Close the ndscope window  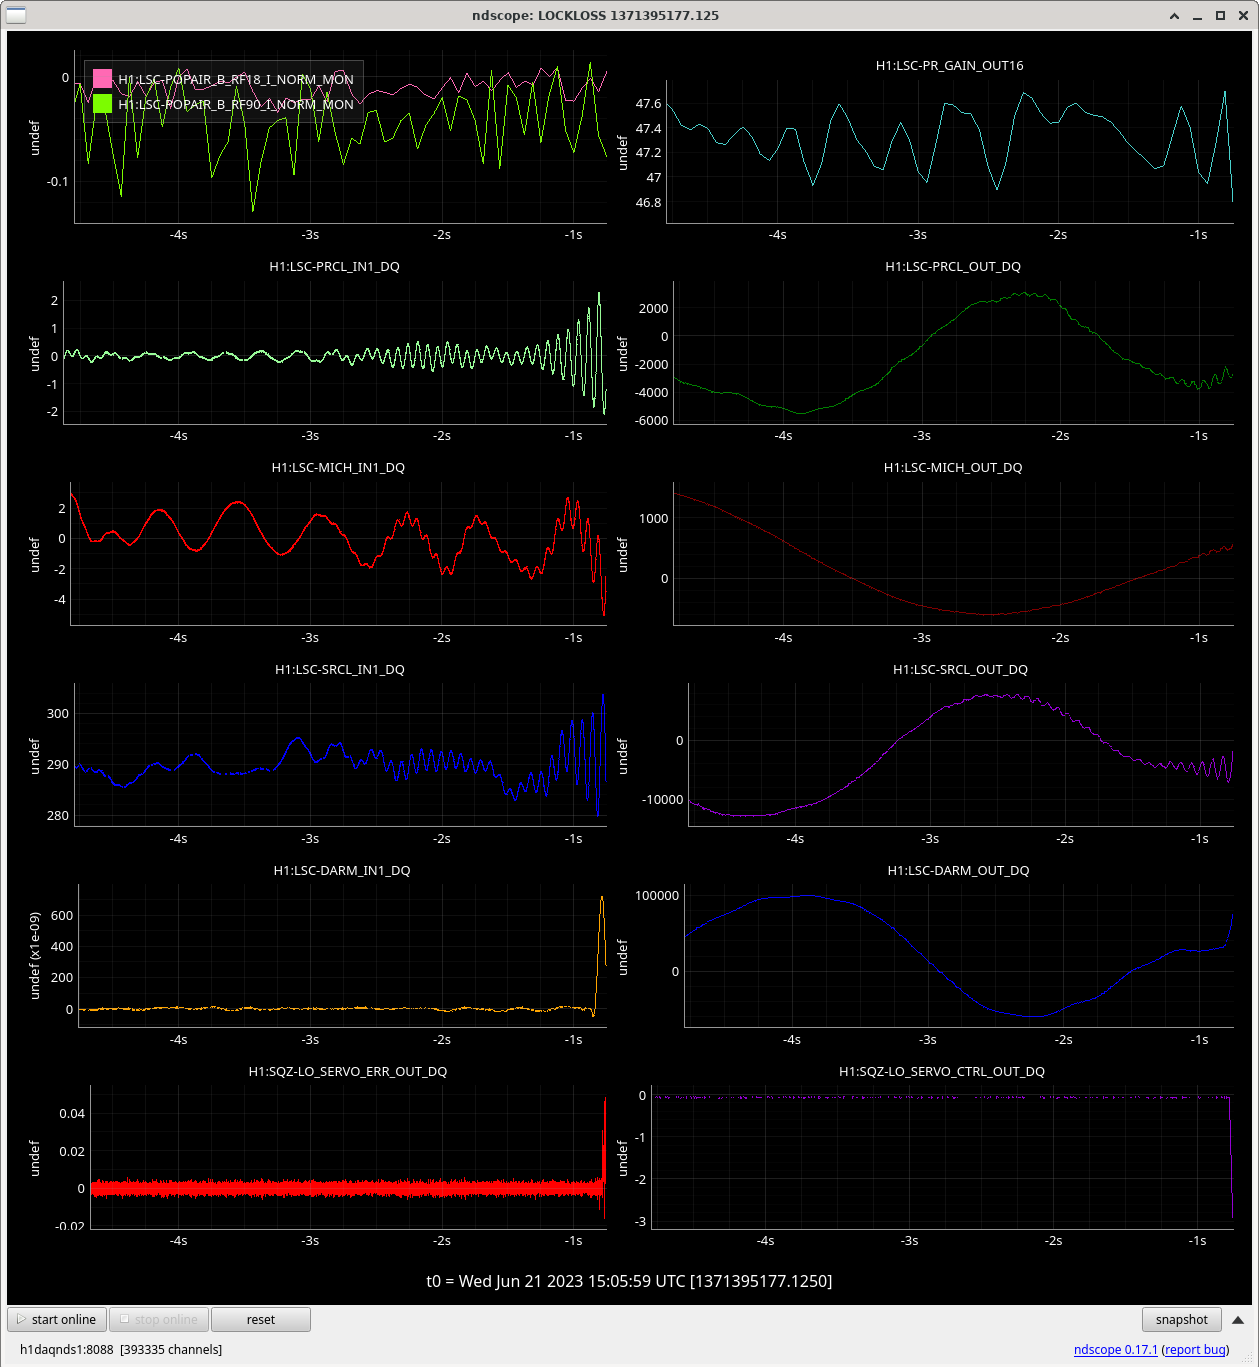point(1242,16)
